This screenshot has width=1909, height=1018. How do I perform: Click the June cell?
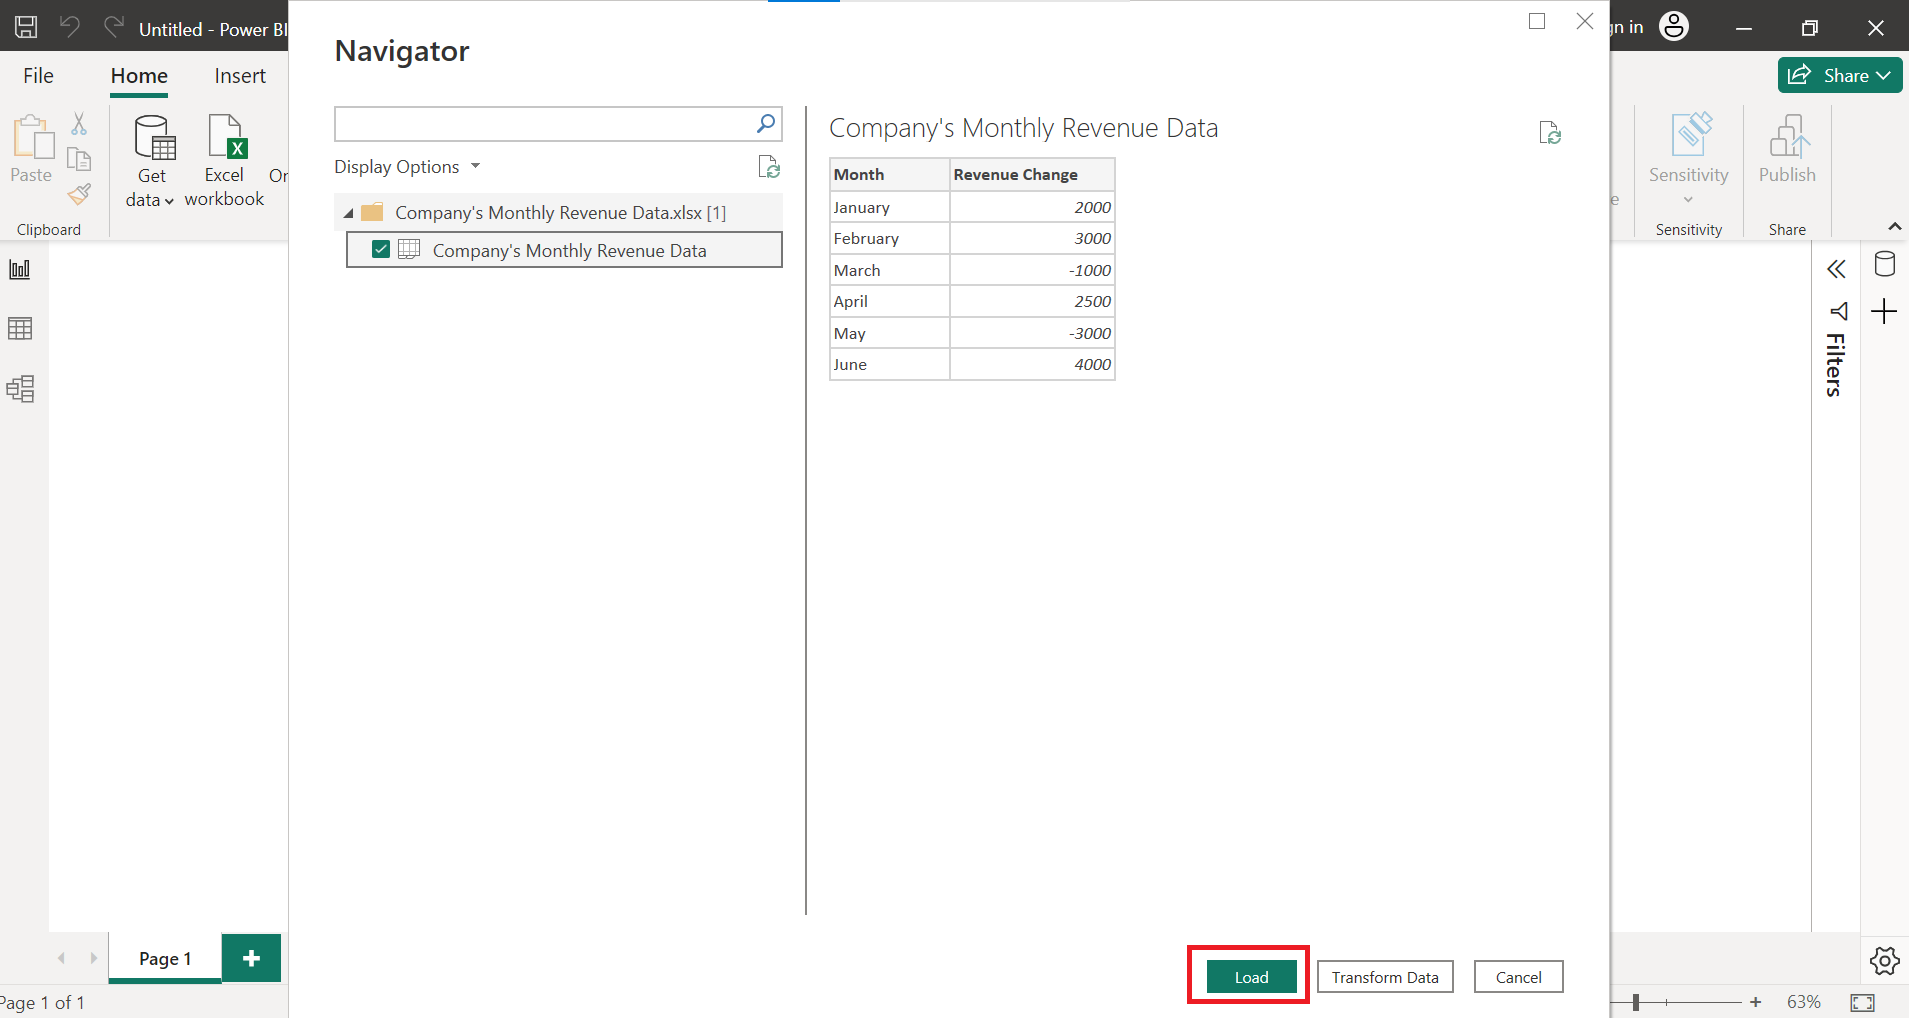tap(889, 364)
